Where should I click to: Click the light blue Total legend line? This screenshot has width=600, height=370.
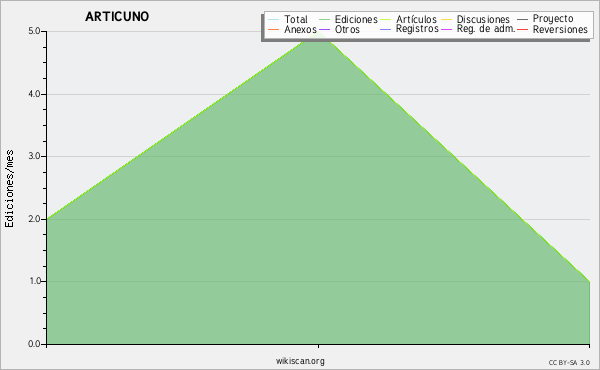(274, 20)
